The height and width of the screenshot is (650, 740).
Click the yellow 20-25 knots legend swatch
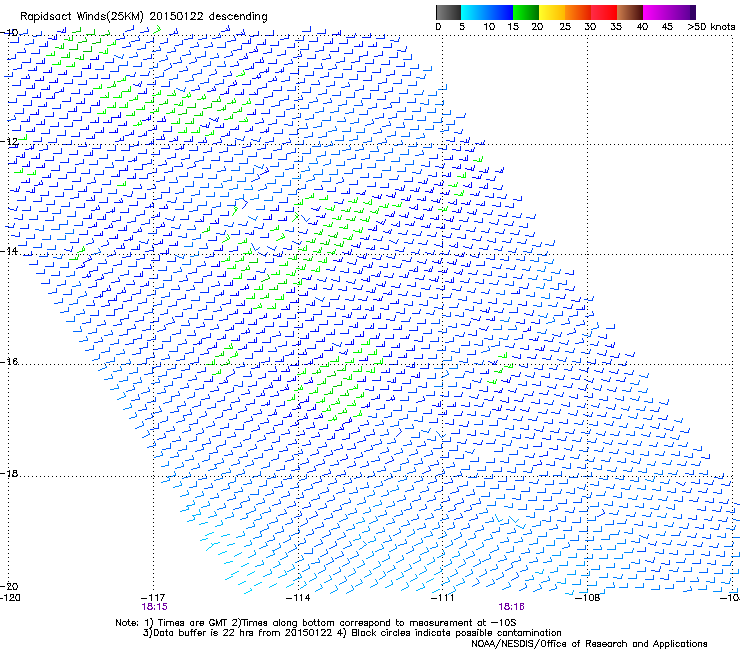point(552,12)
